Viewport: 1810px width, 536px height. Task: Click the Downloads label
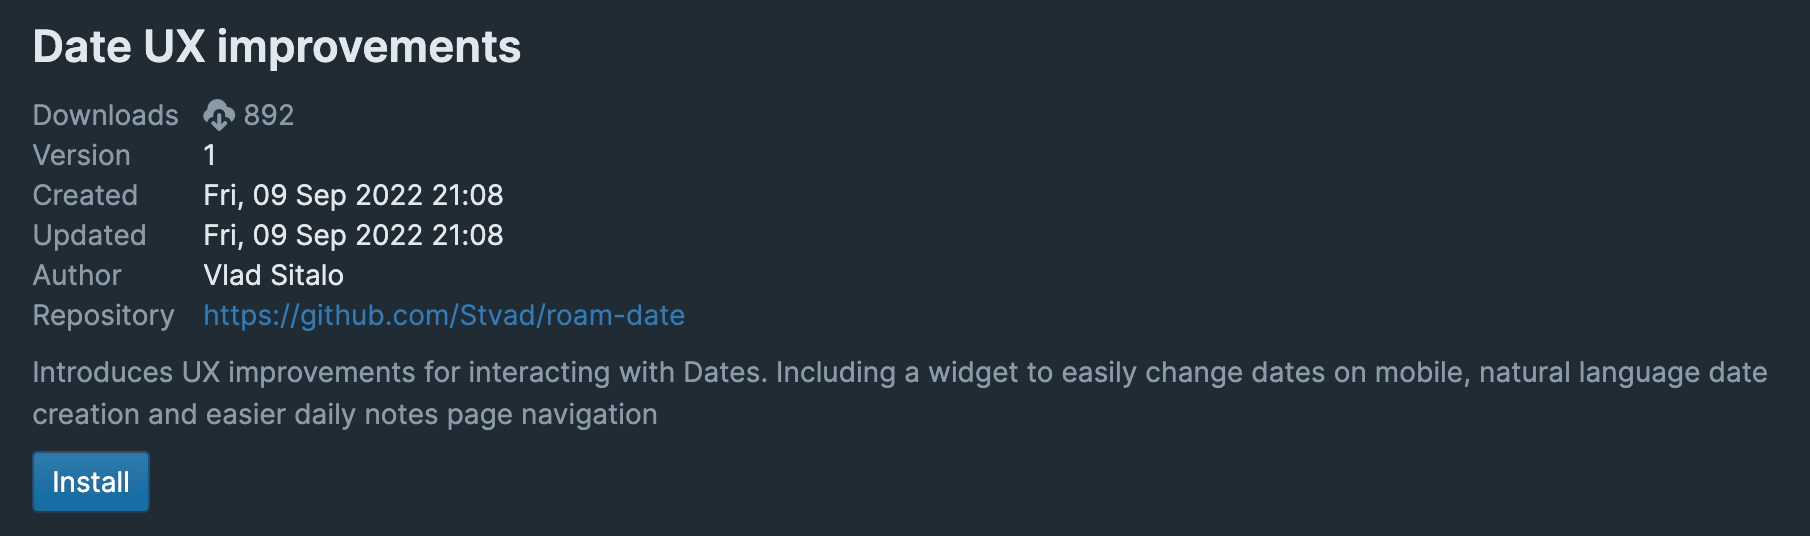click(105, 115)
